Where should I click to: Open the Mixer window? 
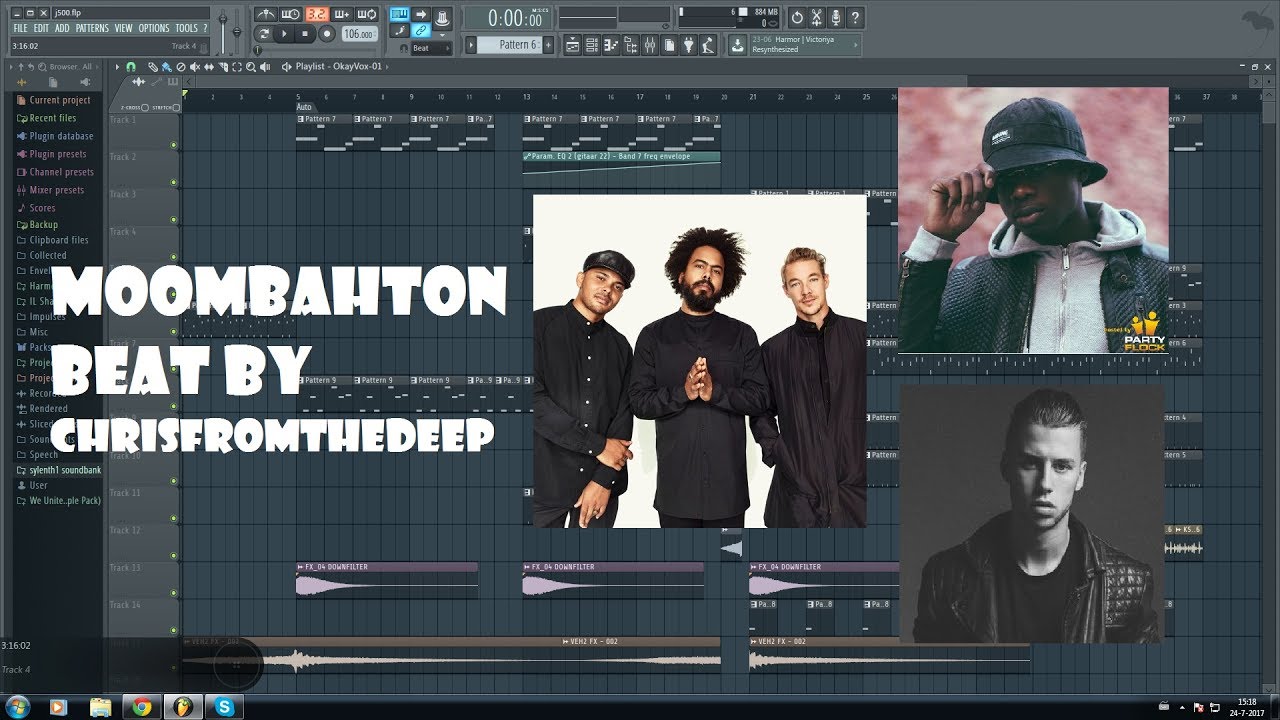pos(650,45)
